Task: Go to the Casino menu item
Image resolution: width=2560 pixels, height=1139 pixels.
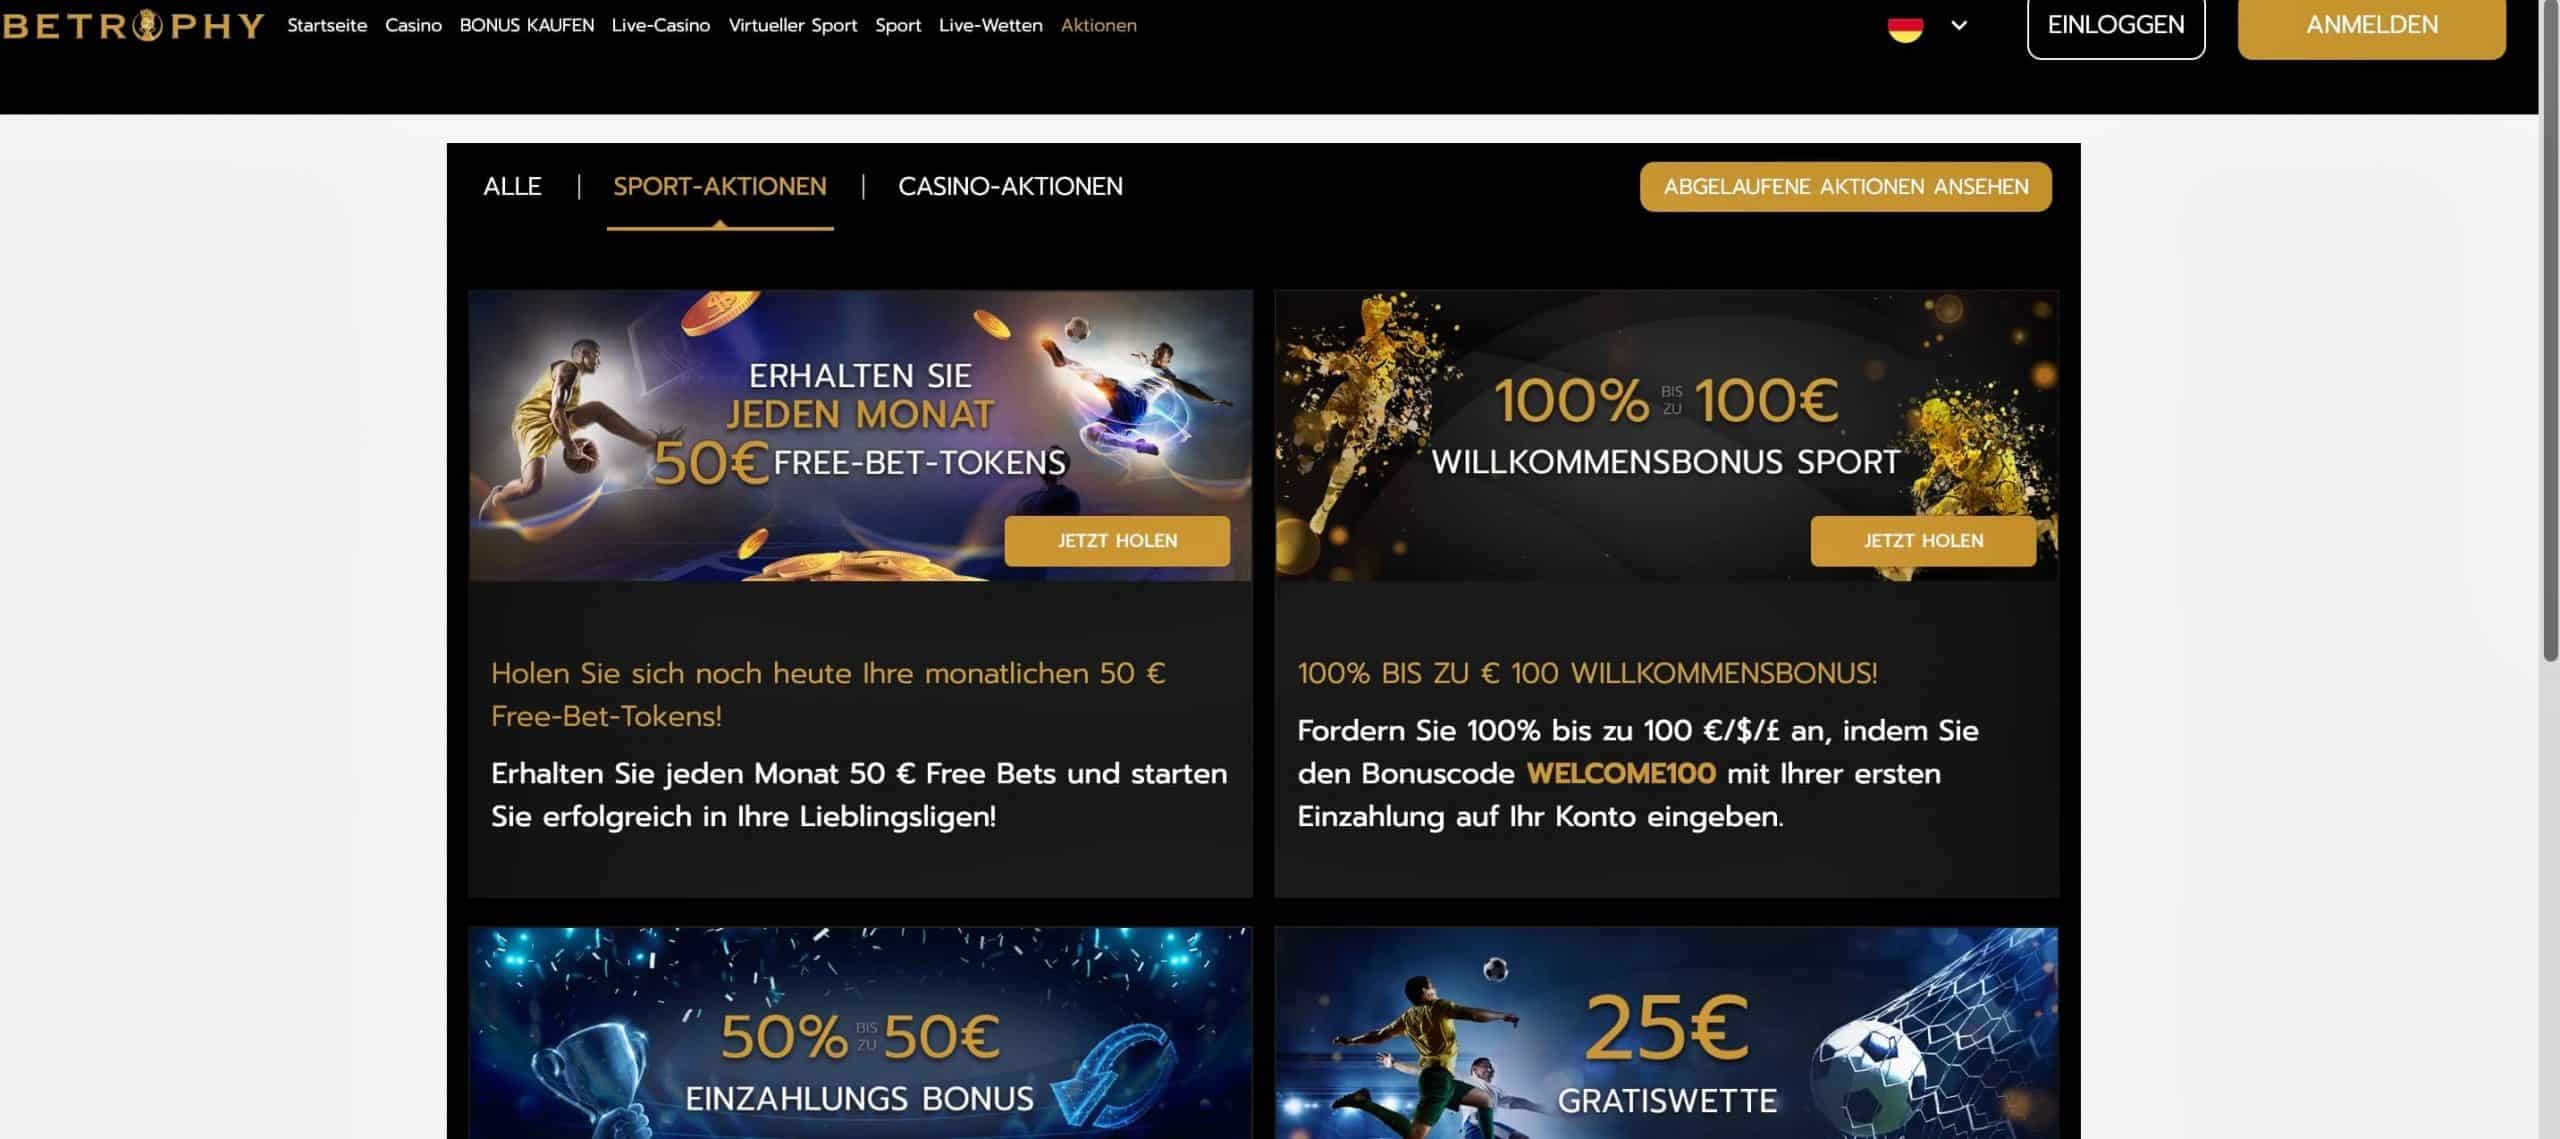Action: click(x=413, y=25)
